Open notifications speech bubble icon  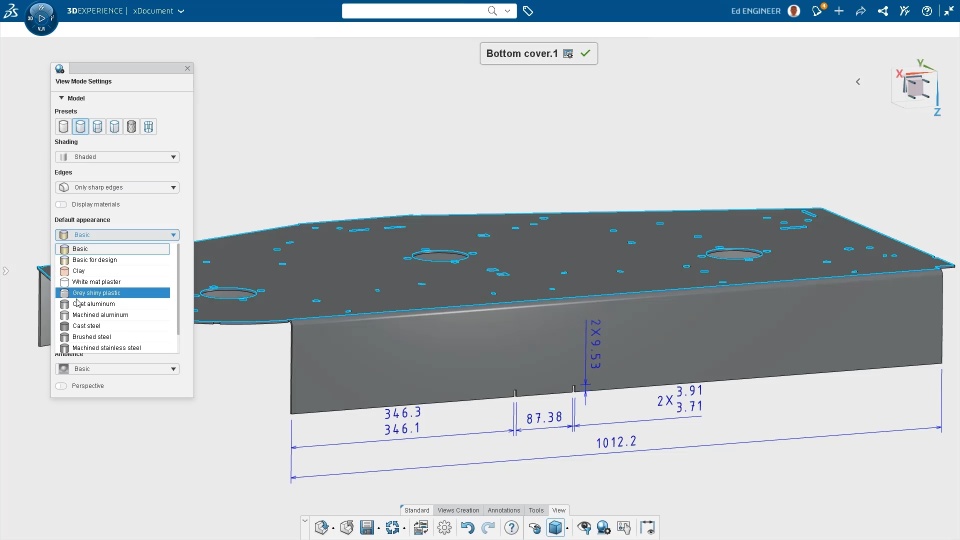point(817,10)
